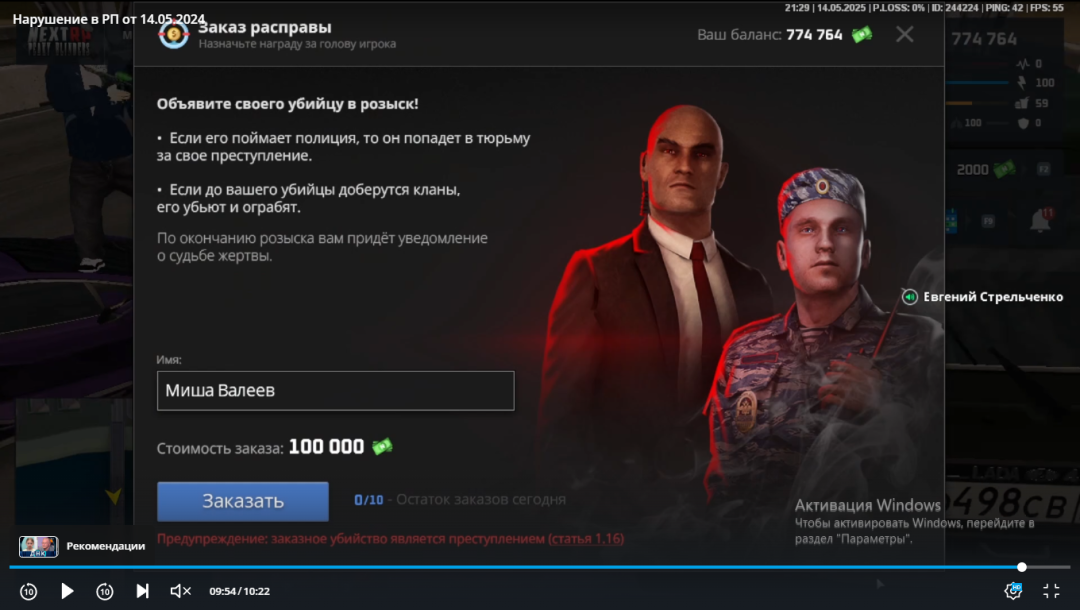
Task: Click the green cash icon next to balance 774 764
Action: pyautogui.click(x=862, y=34)
